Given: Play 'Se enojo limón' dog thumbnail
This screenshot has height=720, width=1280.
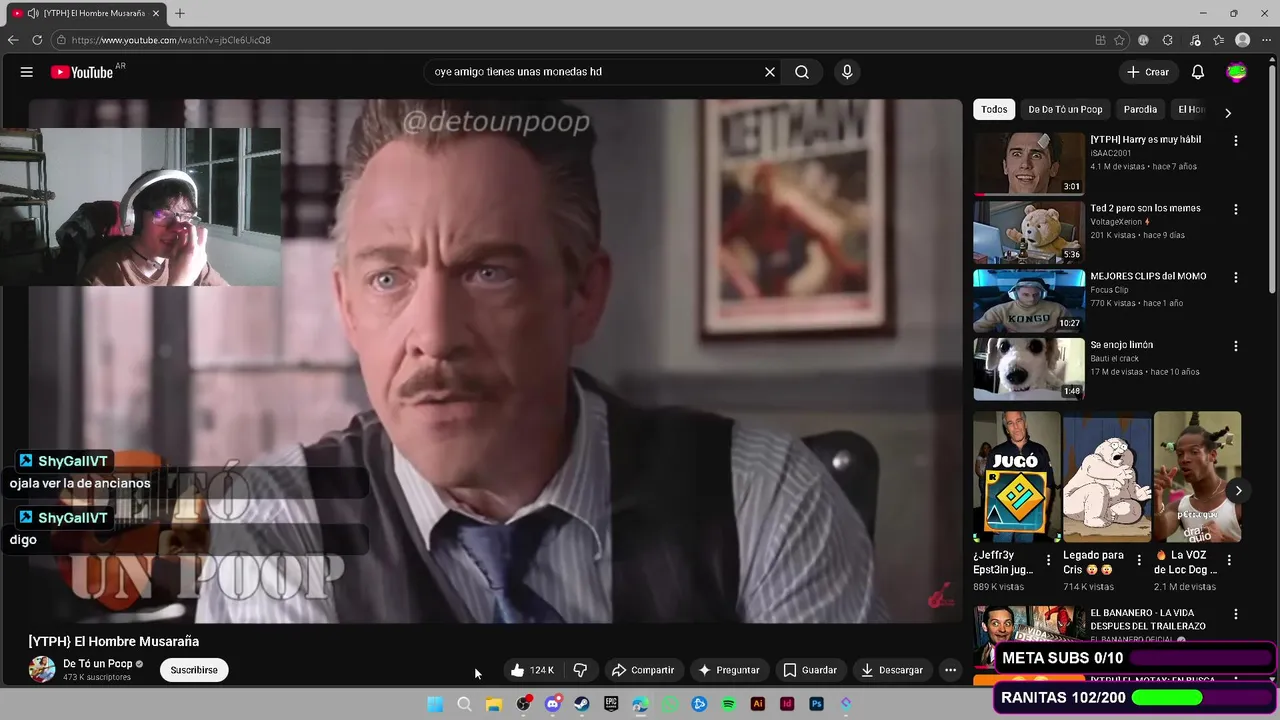Looking at the screenshot, I should point(1029,369).
